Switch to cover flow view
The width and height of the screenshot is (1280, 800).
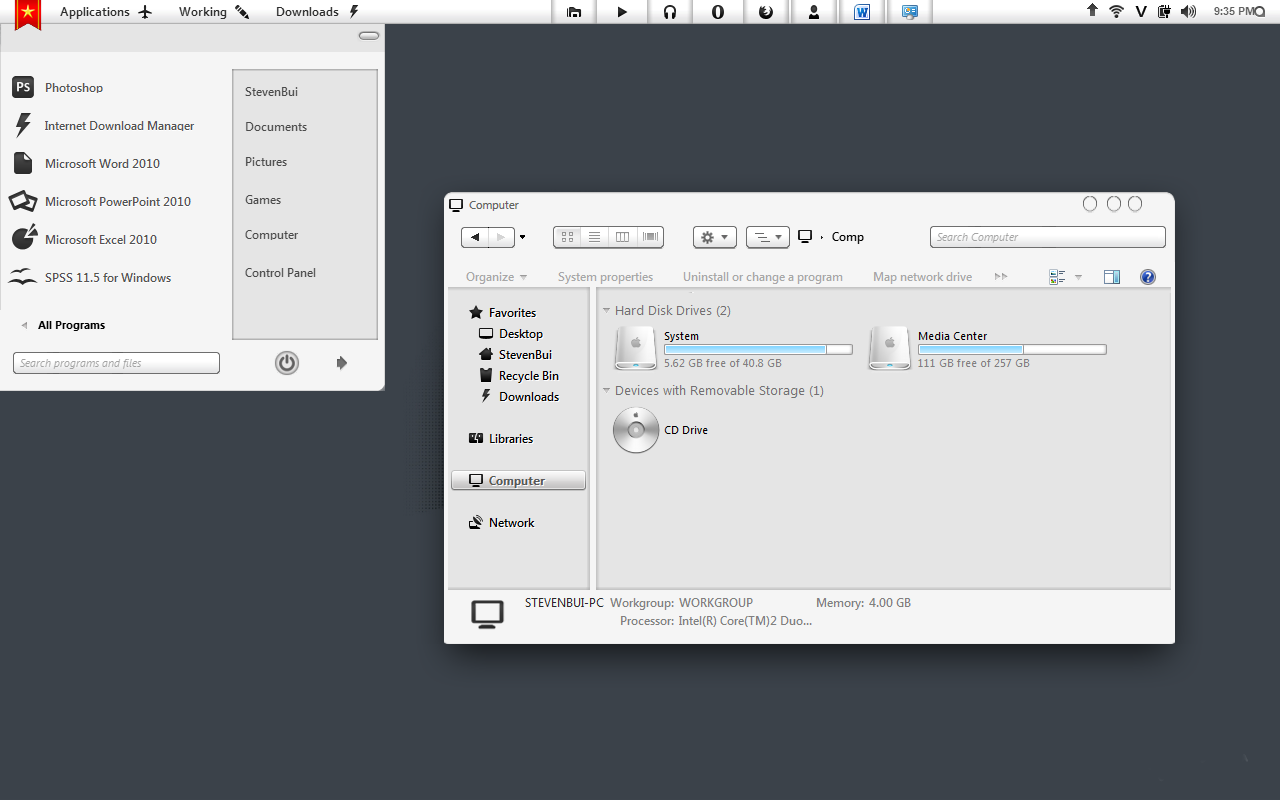(x=651, y=237)
